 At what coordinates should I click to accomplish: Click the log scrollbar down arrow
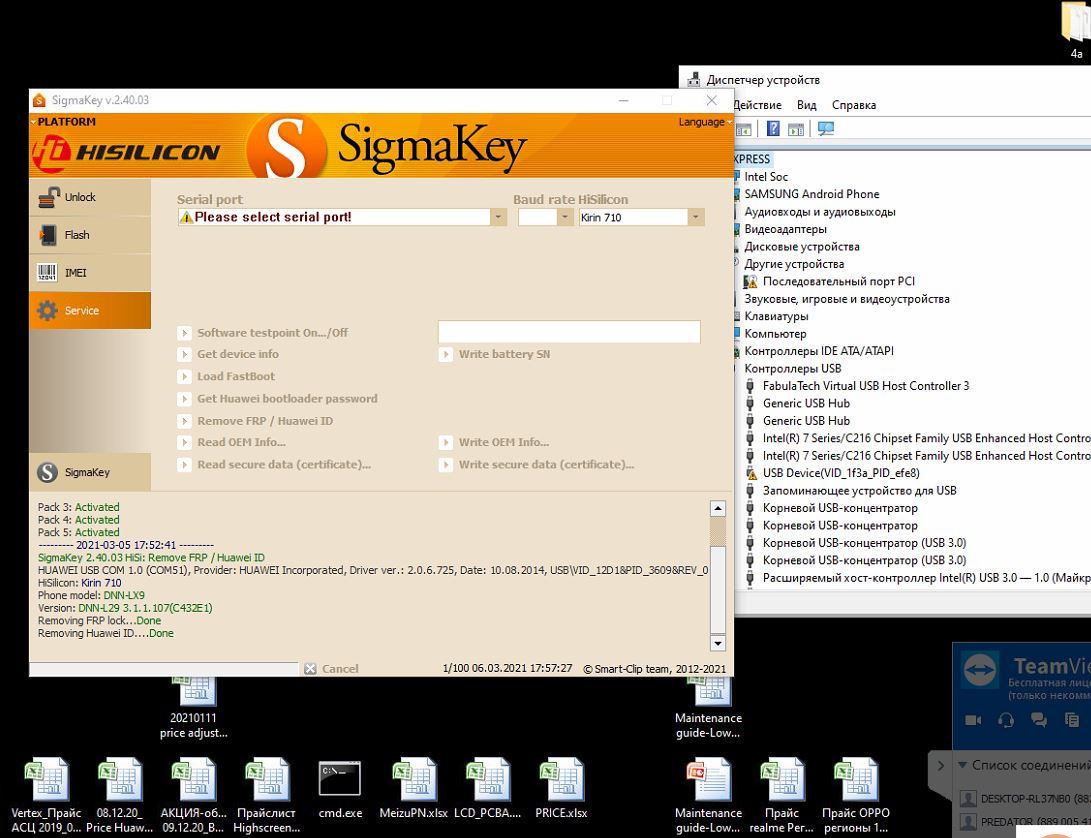[x=717, y=642]
